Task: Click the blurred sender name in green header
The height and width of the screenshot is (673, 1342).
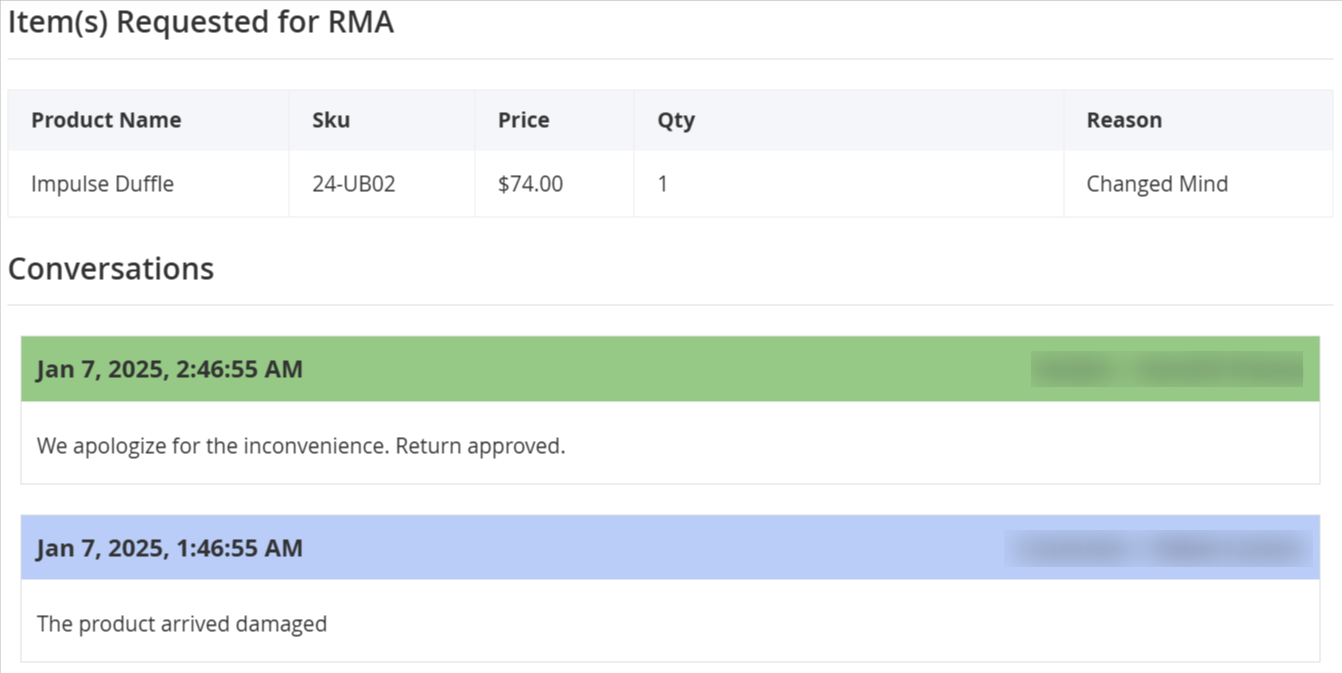Action: click(1167, 369)
